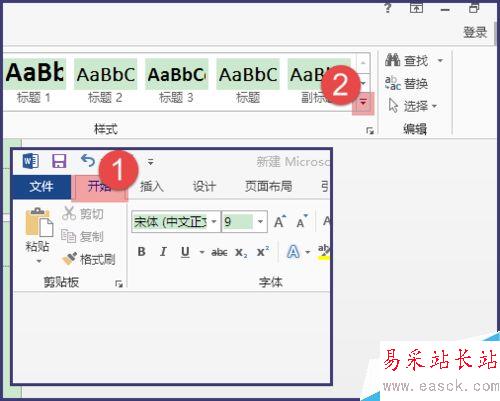Switch to the 页面布局 layout tab

click(269, 186)
